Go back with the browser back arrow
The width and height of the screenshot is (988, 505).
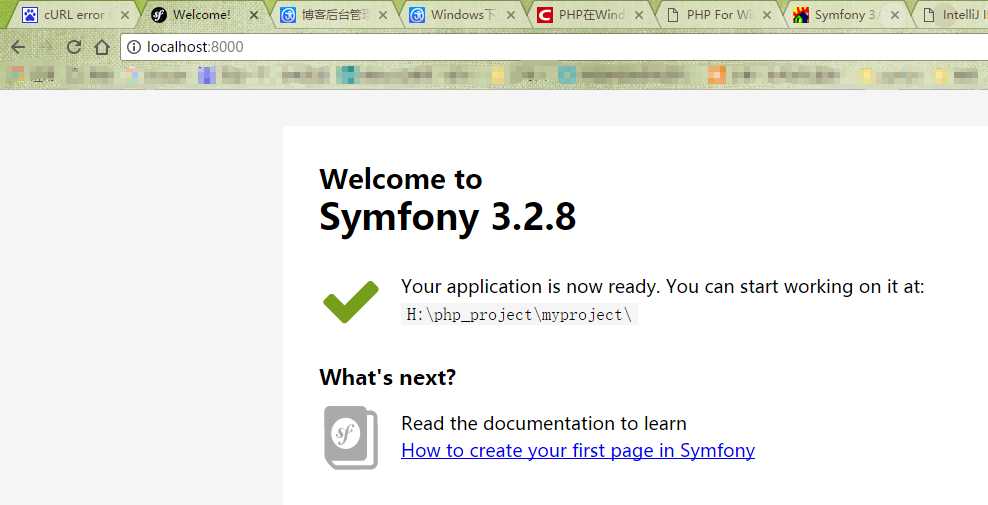[18, 47]
